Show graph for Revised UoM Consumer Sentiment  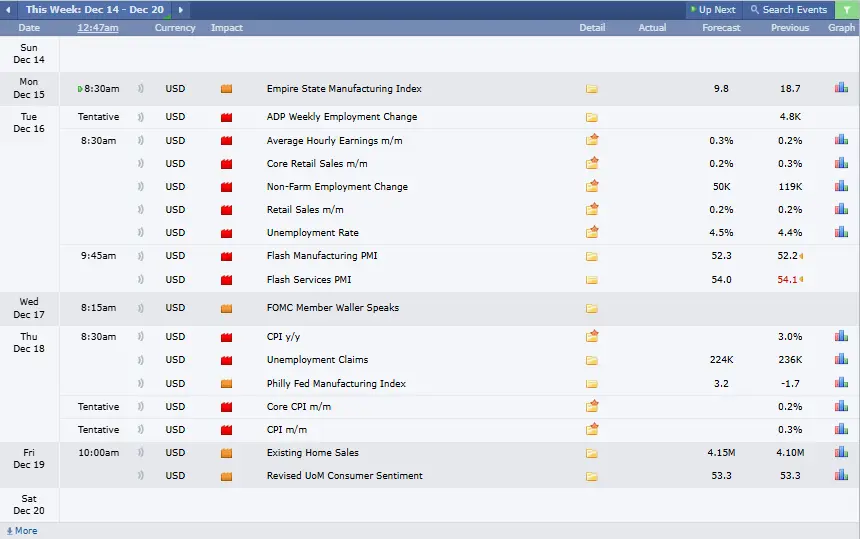click(841, 475)
